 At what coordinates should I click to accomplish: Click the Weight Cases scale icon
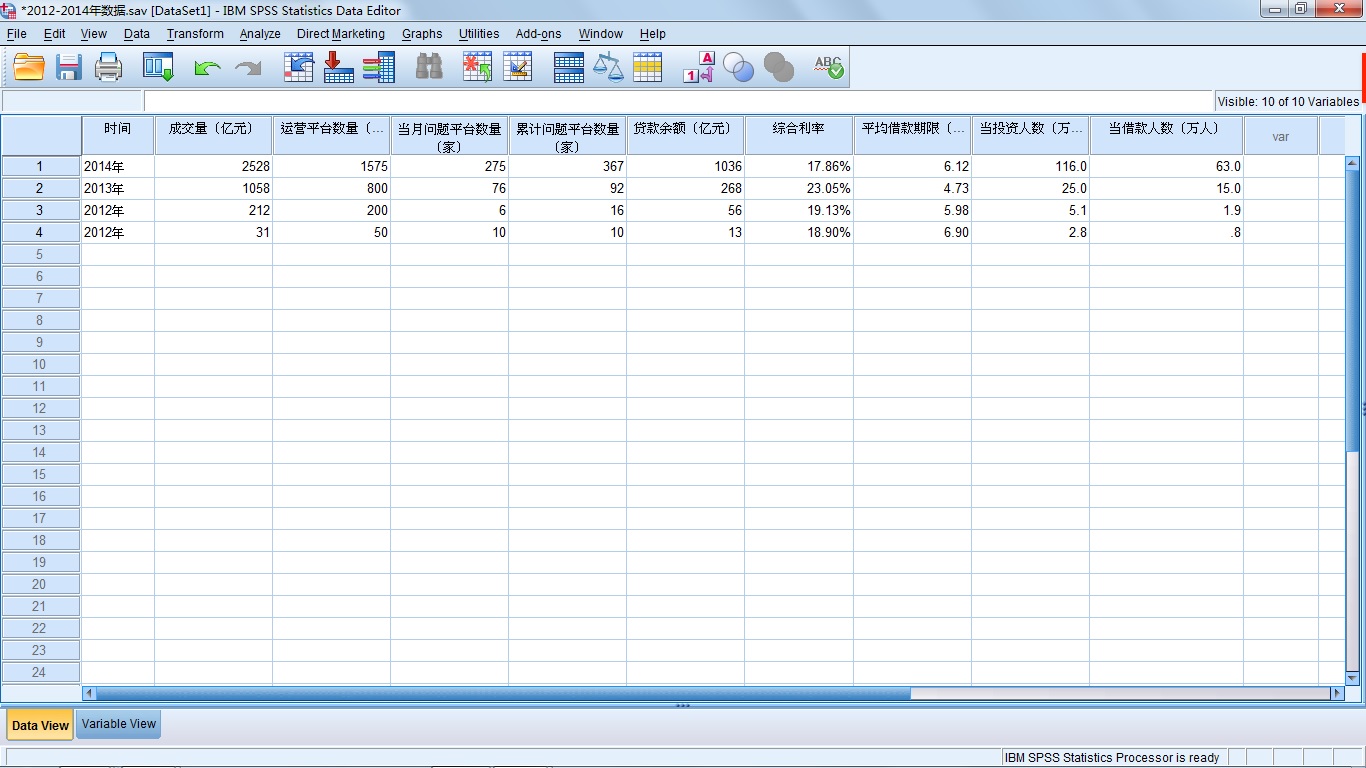(x=608, y=67)
